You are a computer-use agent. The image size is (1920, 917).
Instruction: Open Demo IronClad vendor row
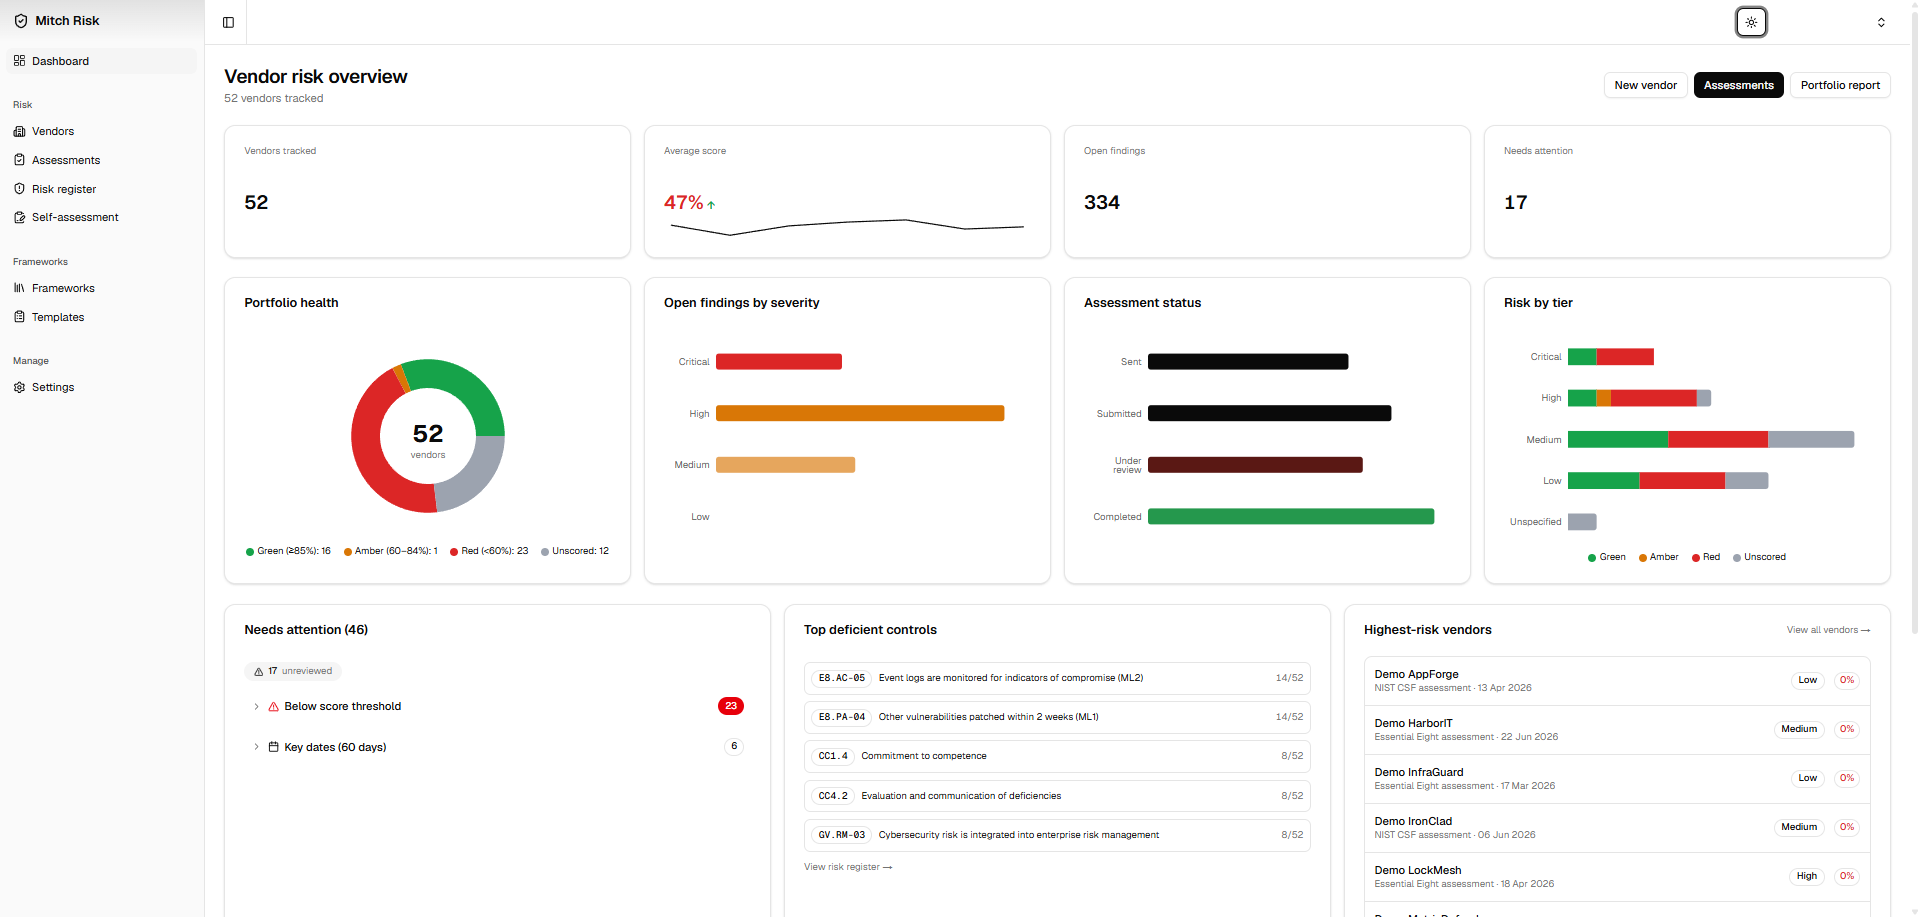coord(1617,828)
